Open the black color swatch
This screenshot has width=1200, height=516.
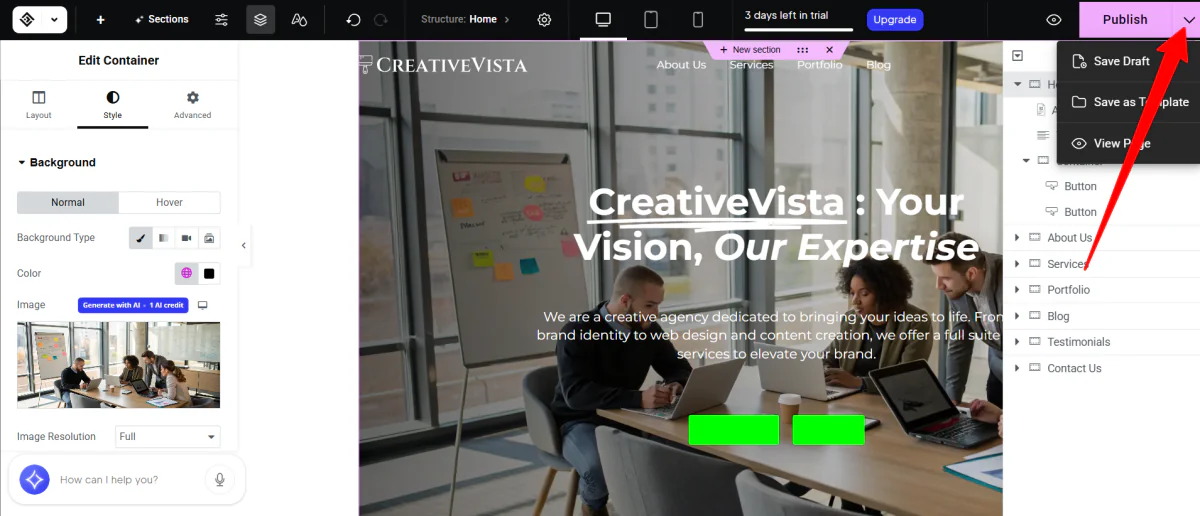coord(209,273)
